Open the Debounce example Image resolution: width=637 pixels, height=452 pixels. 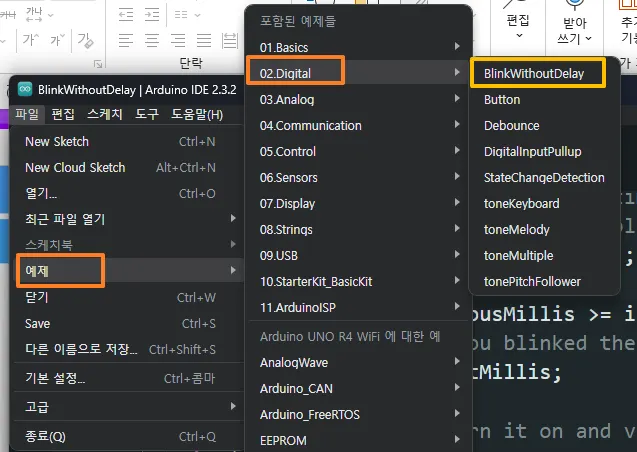pos(544,125)
